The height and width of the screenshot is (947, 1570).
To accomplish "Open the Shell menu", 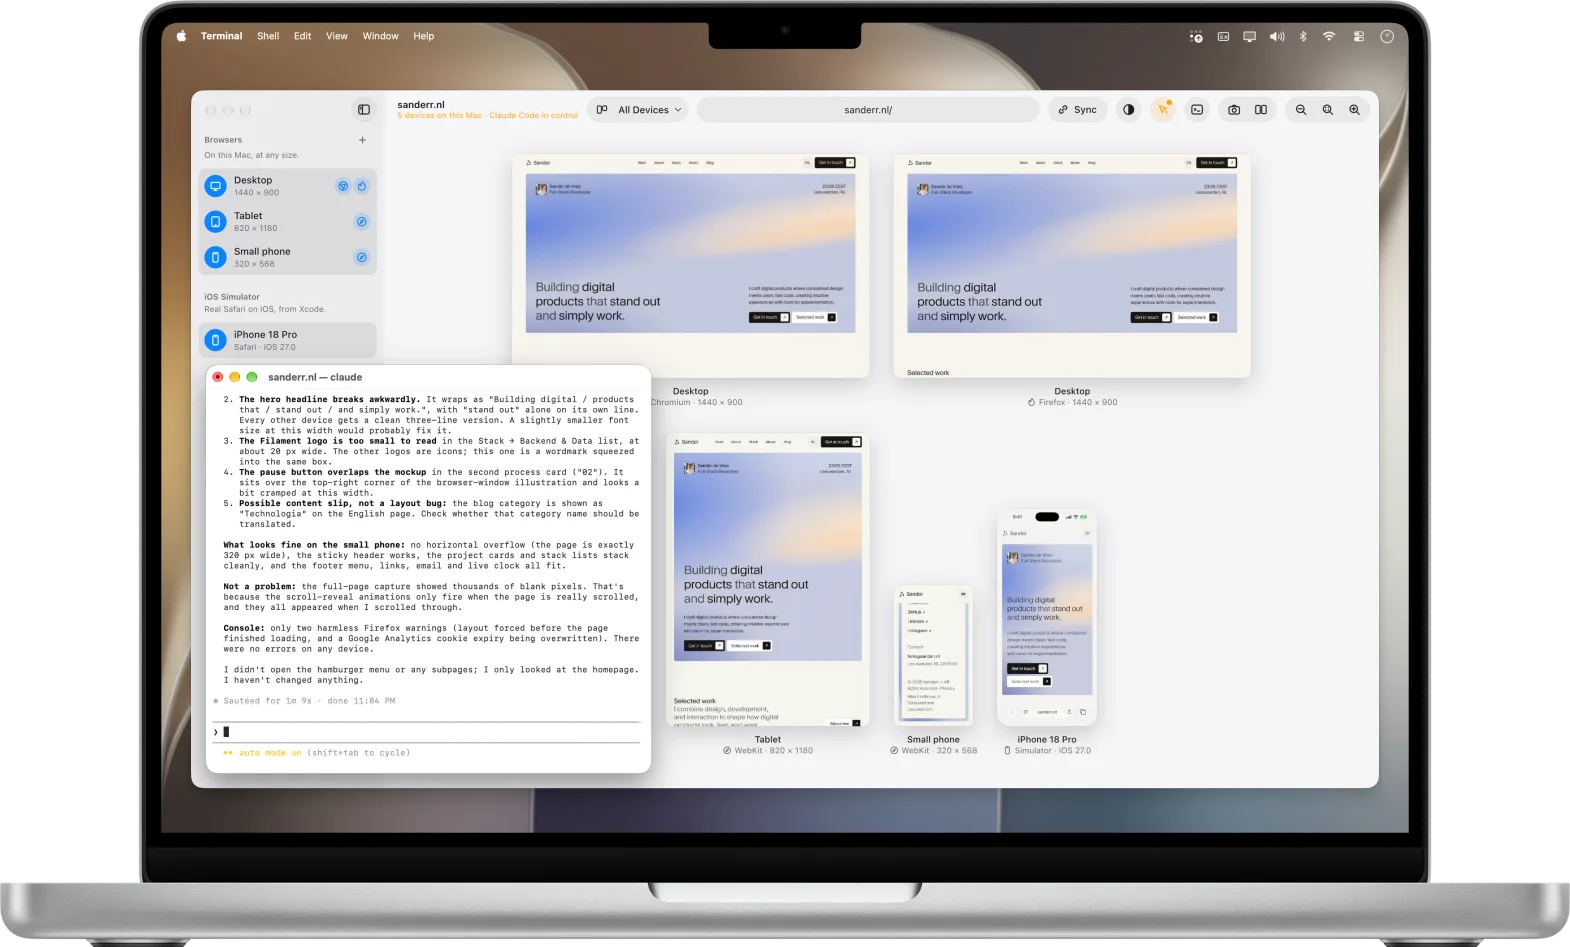I will click(268, 36).
